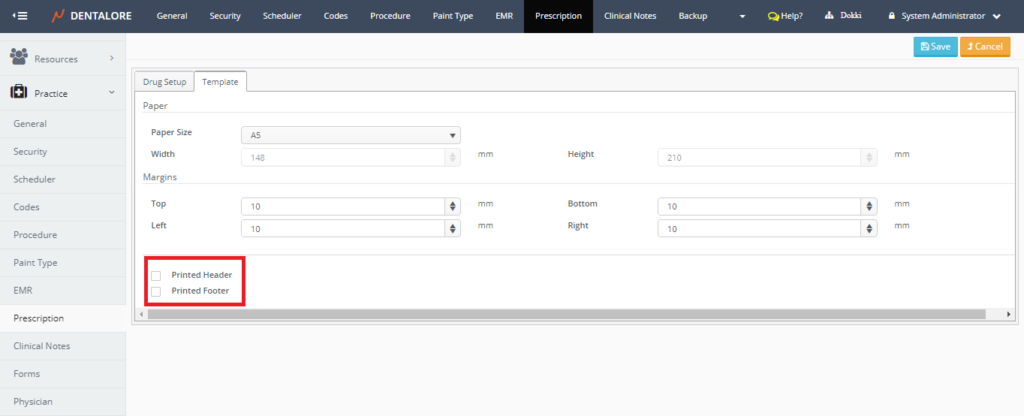Open the Help chat icon
Image resolution: width=1024 pixels, height=416 pixels.
click(773, 16)
